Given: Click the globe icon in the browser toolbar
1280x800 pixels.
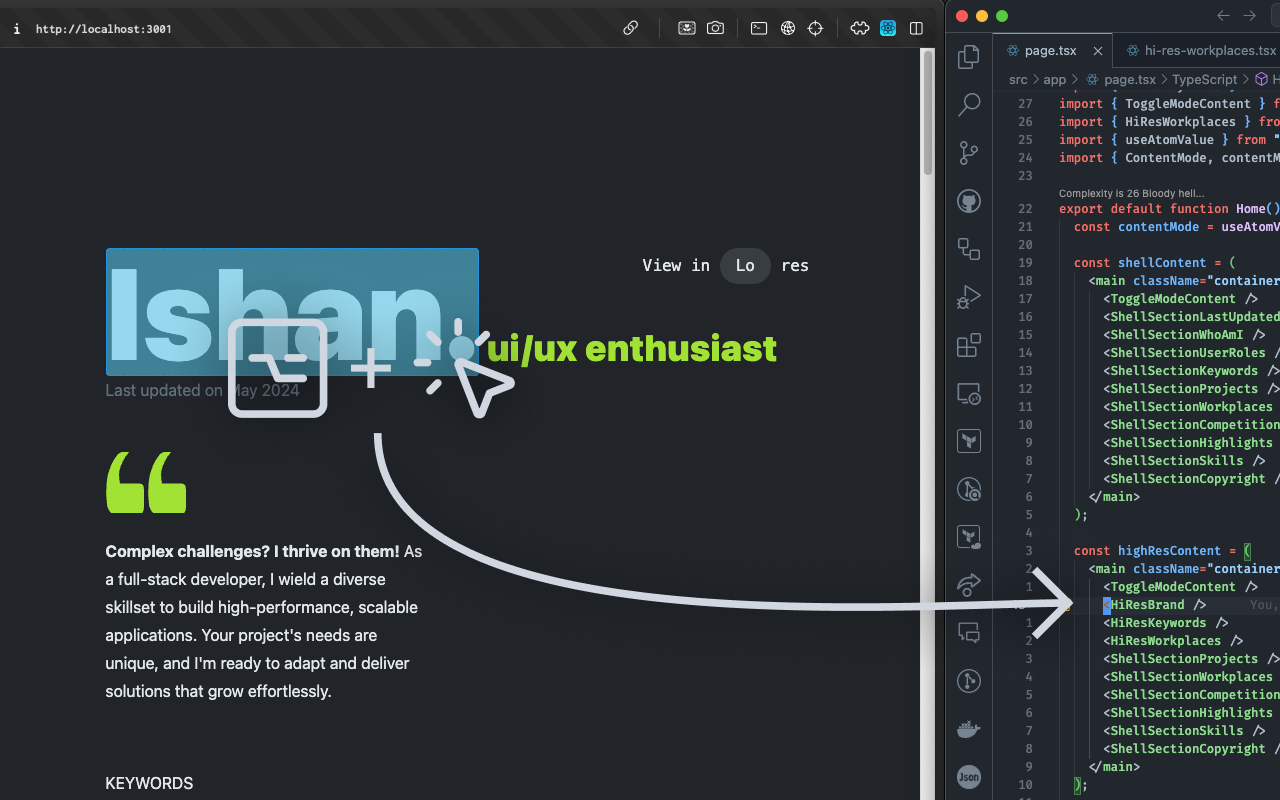Looking at the screenshot, I should click(787, 28).
